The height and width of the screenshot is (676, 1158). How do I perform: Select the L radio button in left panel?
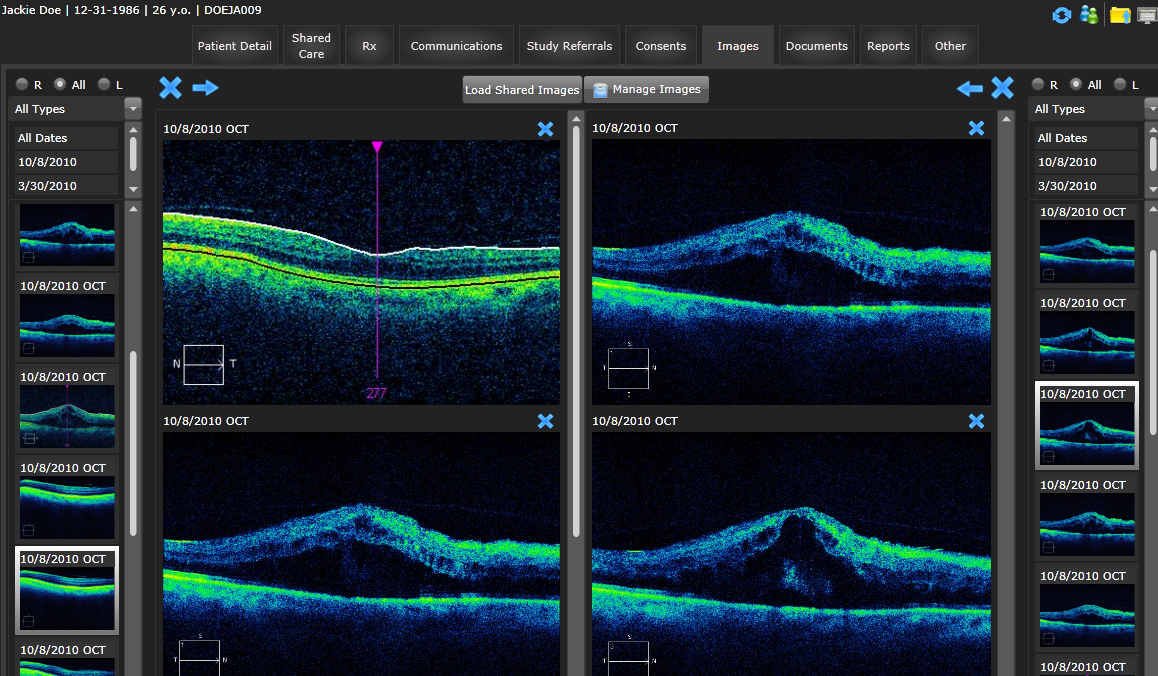[103, 84]
